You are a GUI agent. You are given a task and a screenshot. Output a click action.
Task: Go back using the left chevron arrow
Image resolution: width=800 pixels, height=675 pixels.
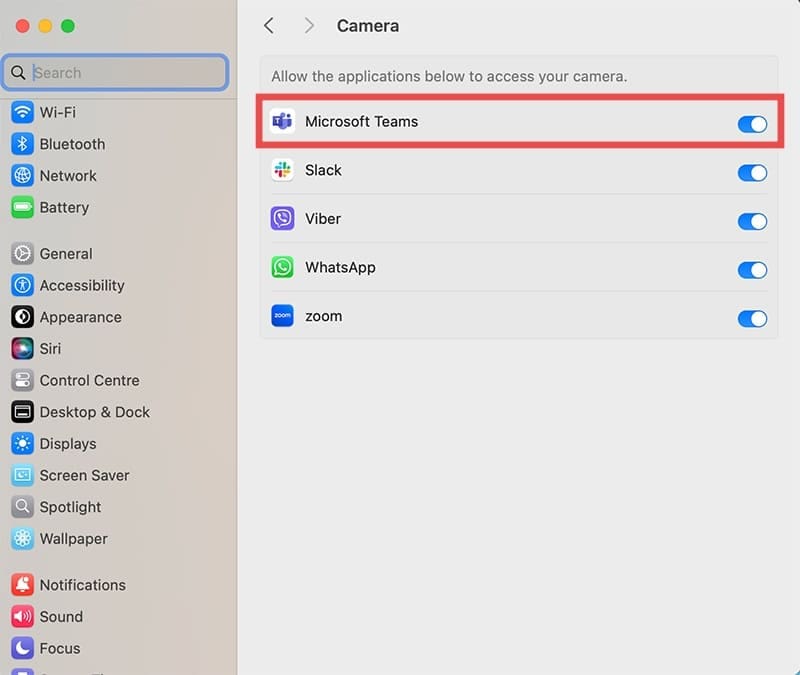tap(268, 25)
